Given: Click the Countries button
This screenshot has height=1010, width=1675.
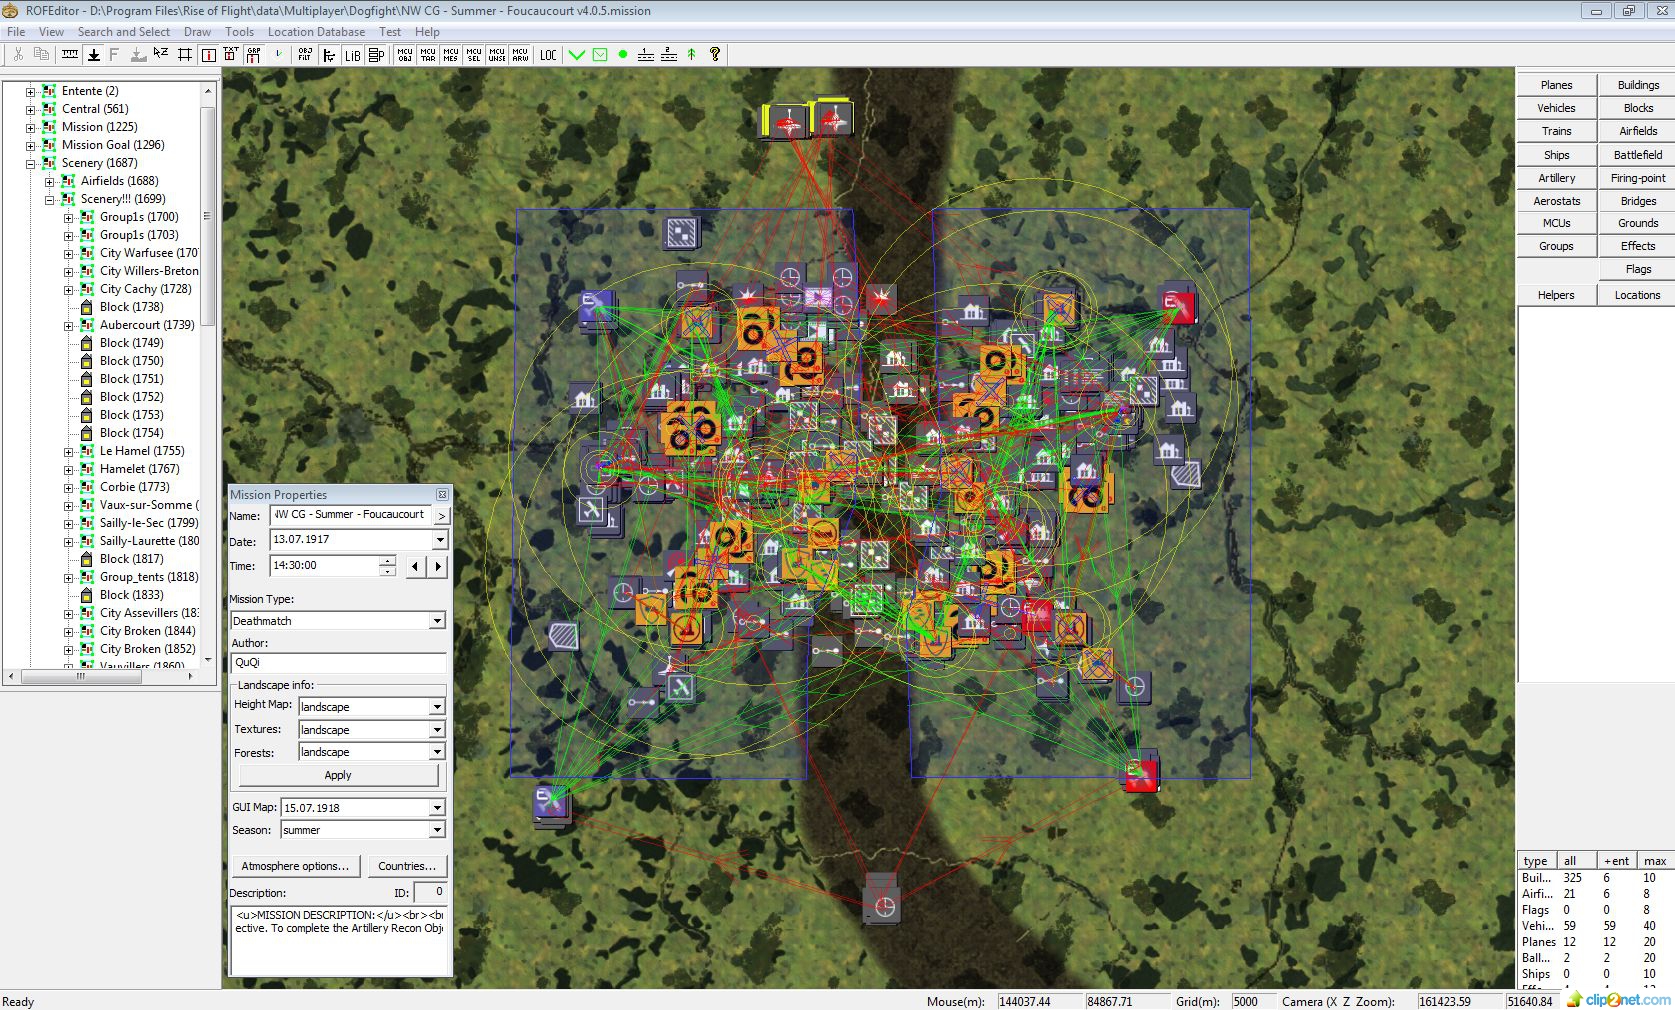Looking at the screenshot, I should coord(407,866).
